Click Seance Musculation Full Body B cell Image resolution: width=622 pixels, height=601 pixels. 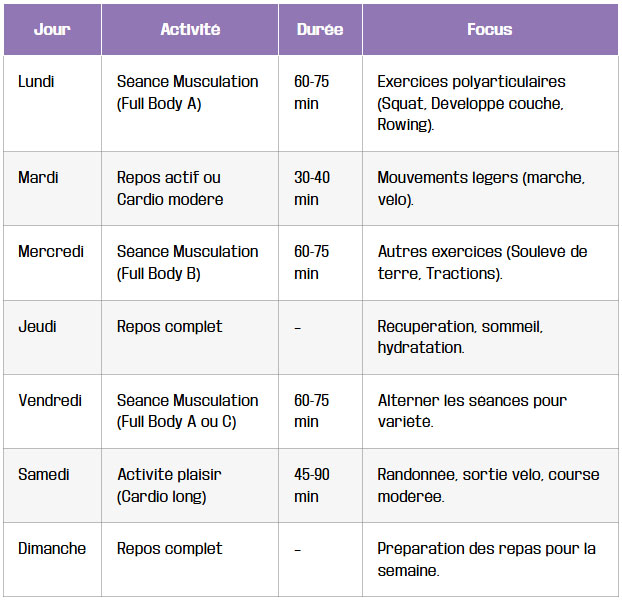[188, 262]
